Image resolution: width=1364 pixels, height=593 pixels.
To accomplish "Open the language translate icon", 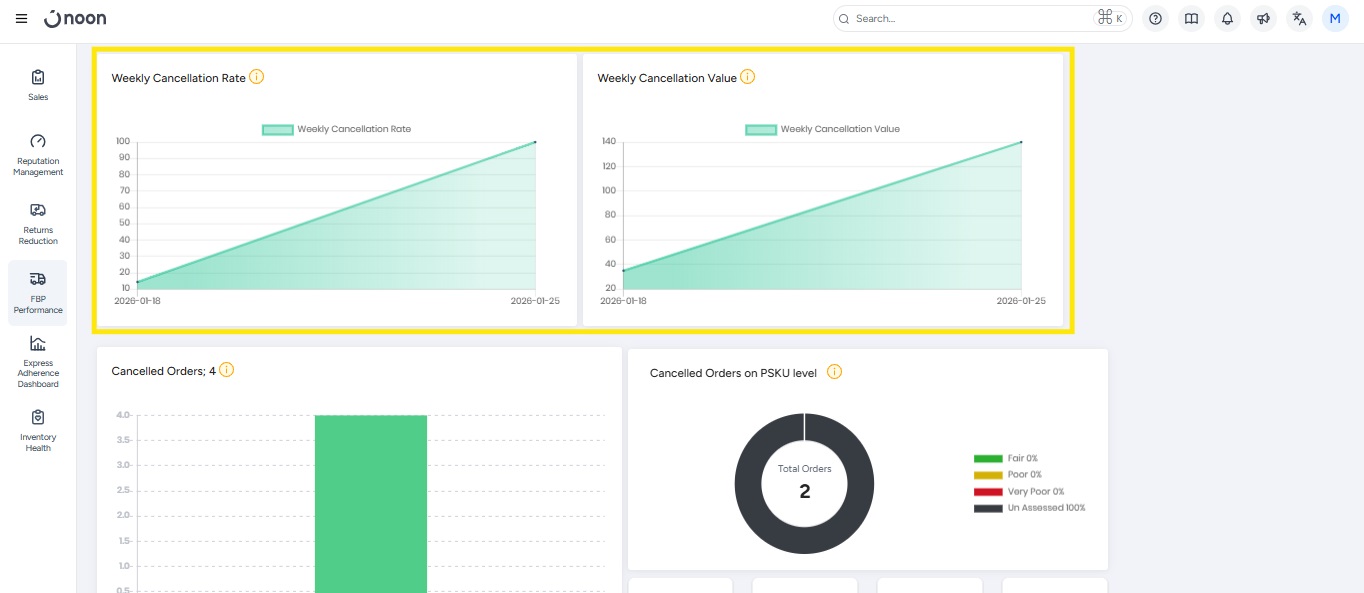I will [x=1299, y=19].
